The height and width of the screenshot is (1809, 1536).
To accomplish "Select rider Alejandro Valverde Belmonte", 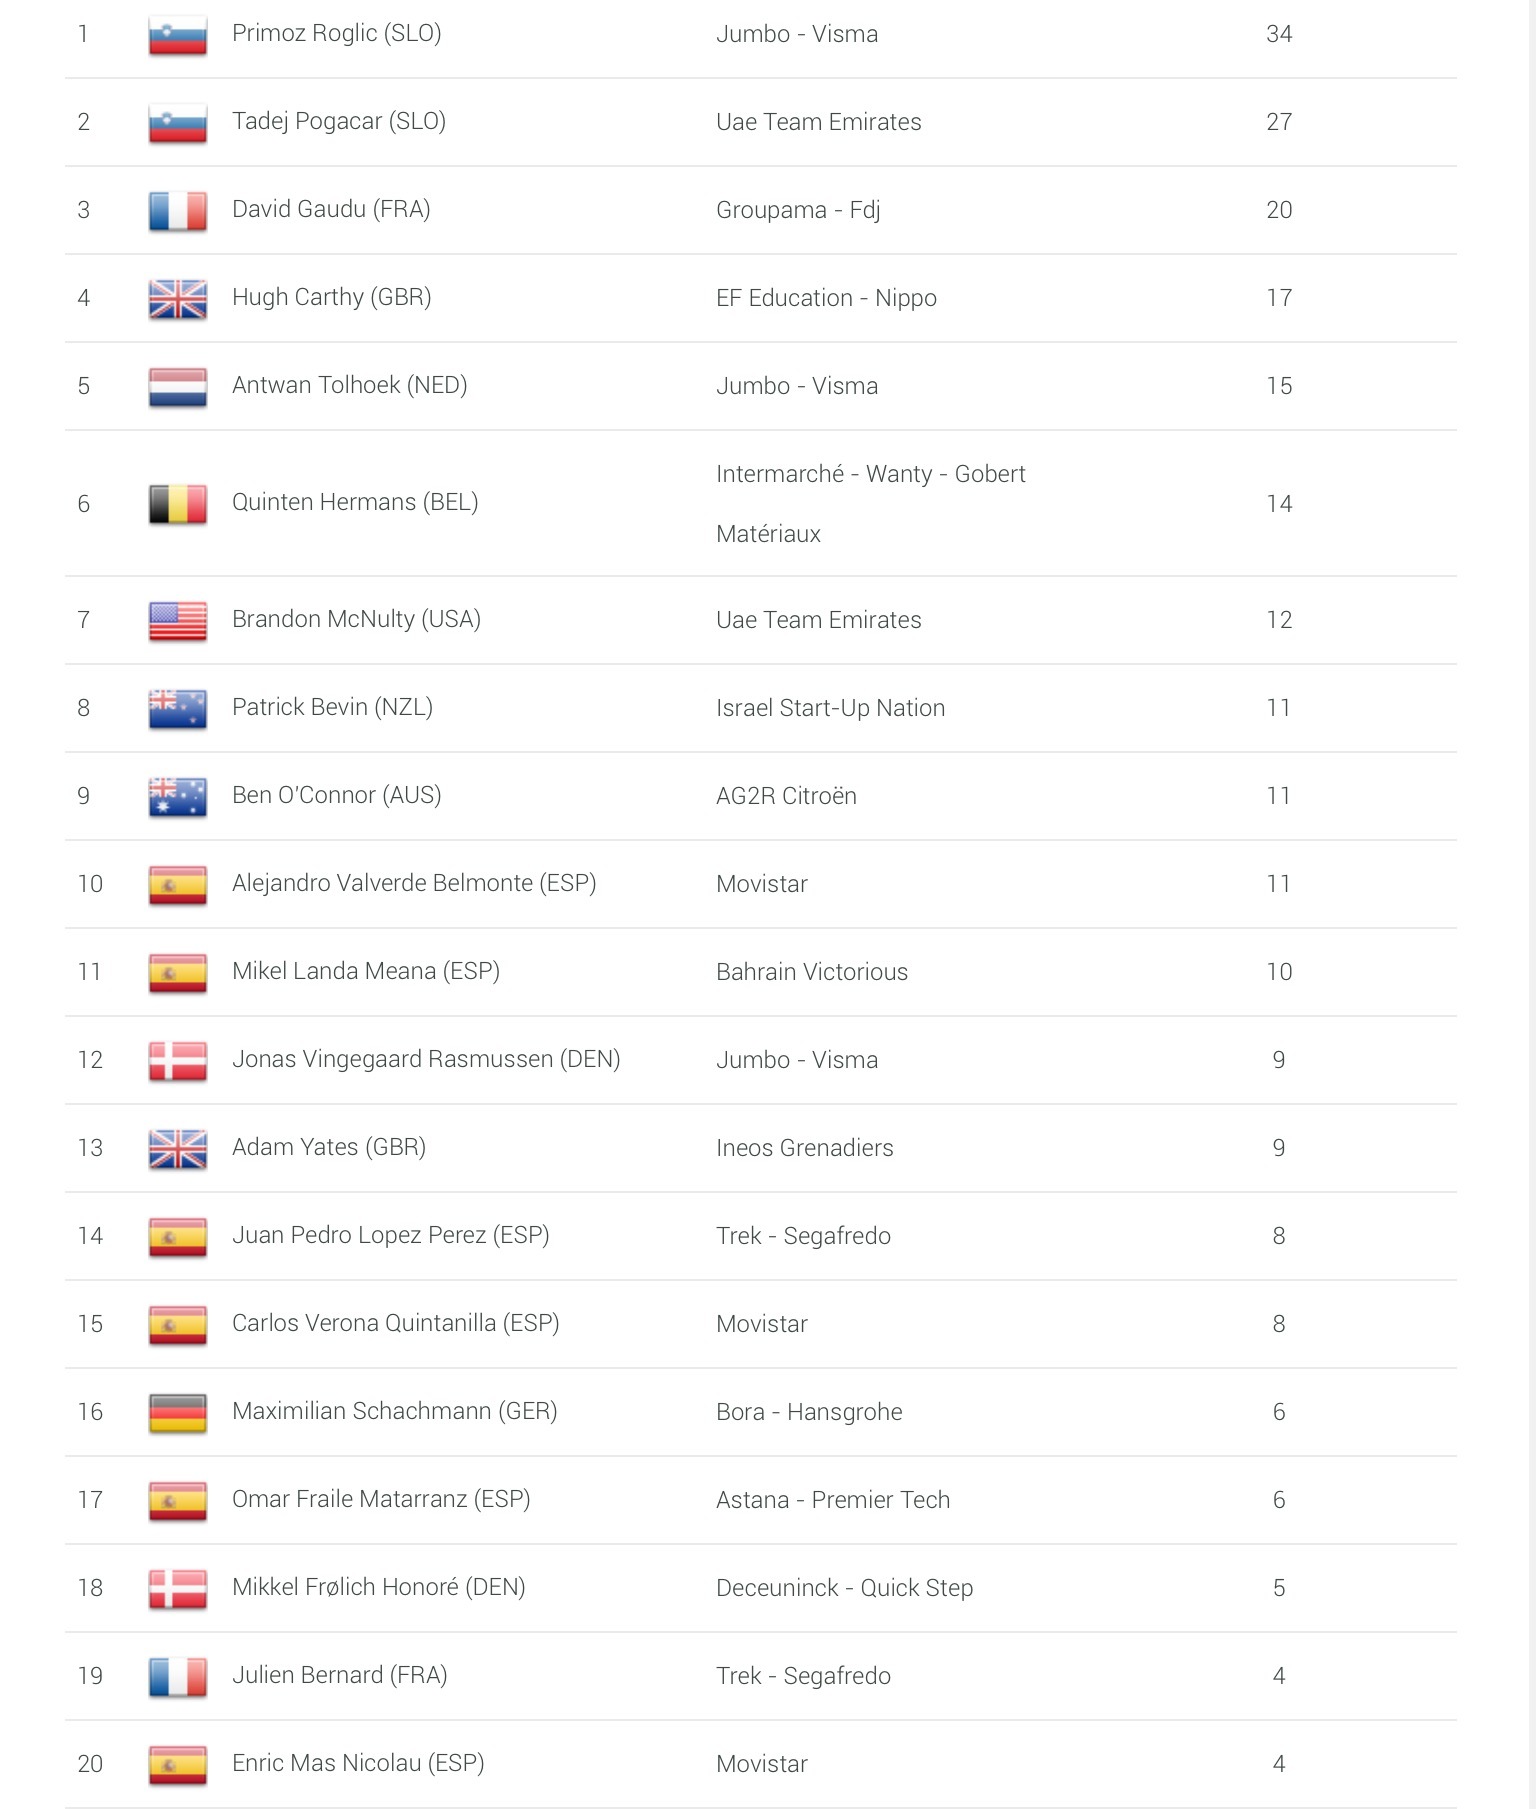I will [413, 884].
